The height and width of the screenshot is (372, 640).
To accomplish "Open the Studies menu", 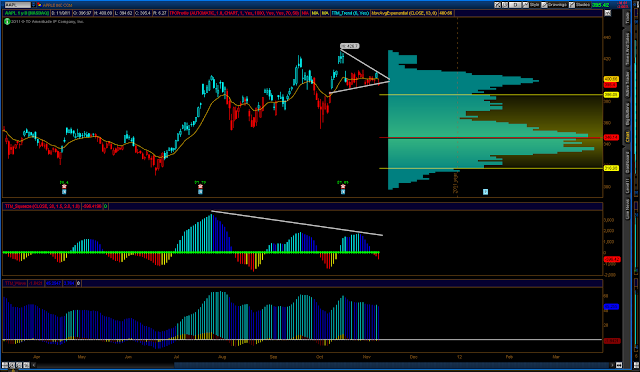I will click(583, 4).
